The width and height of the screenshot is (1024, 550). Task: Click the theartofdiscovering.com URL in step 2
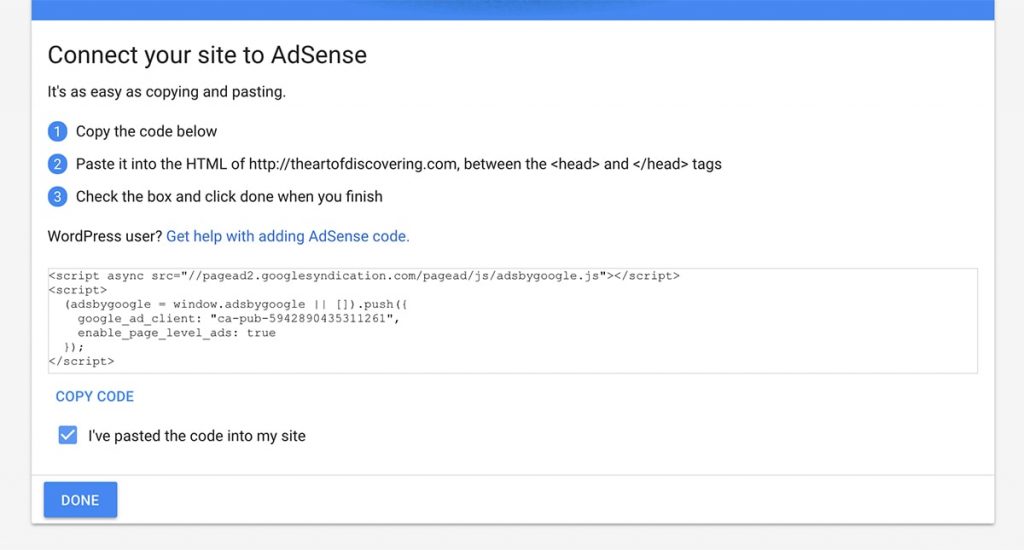[x=353, y=164]
